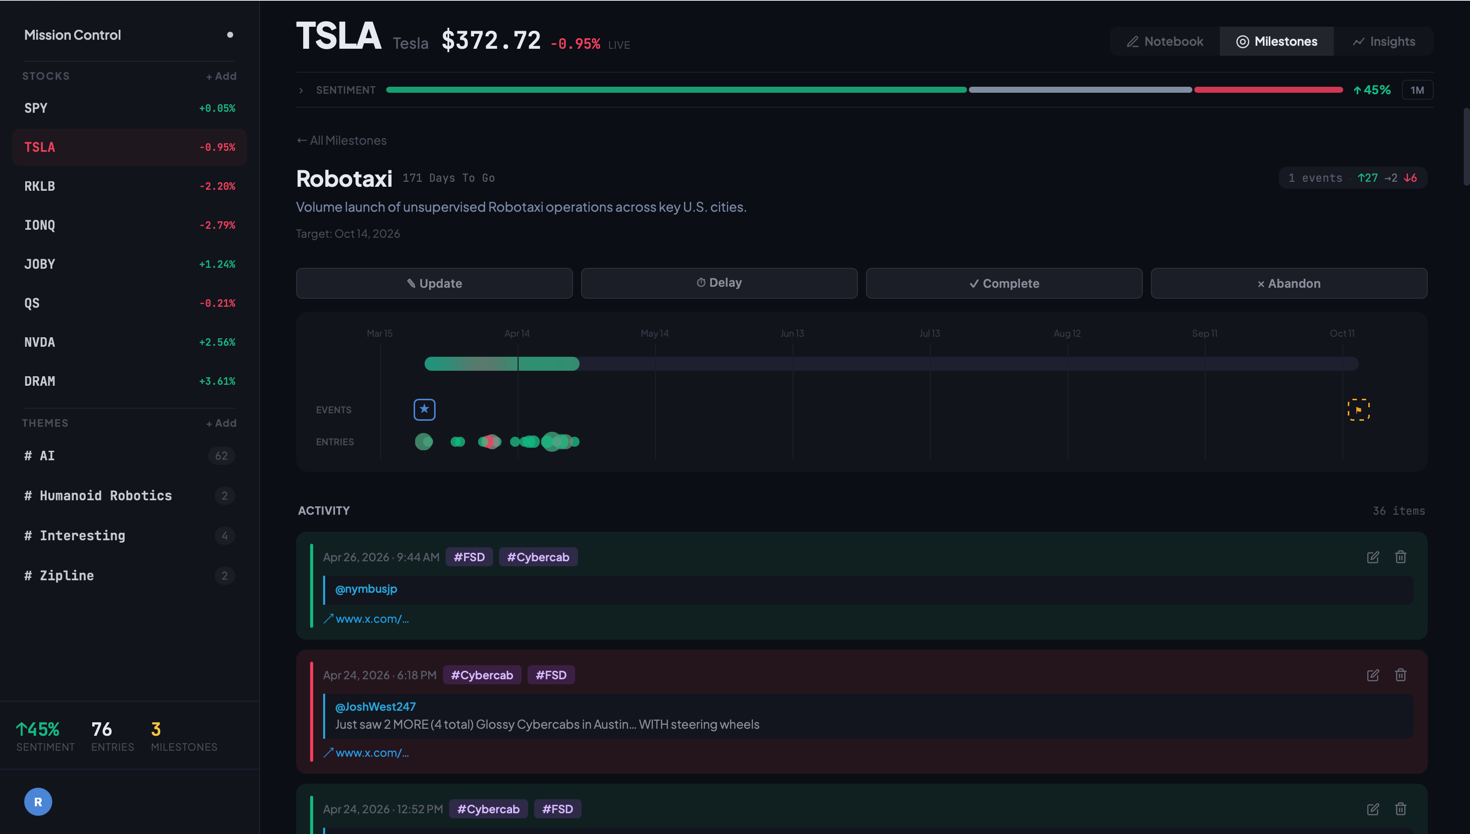Click the red negative sentiment bar segment
The height and width of the screenshot is (834, 1470).
pos(1268,90)
